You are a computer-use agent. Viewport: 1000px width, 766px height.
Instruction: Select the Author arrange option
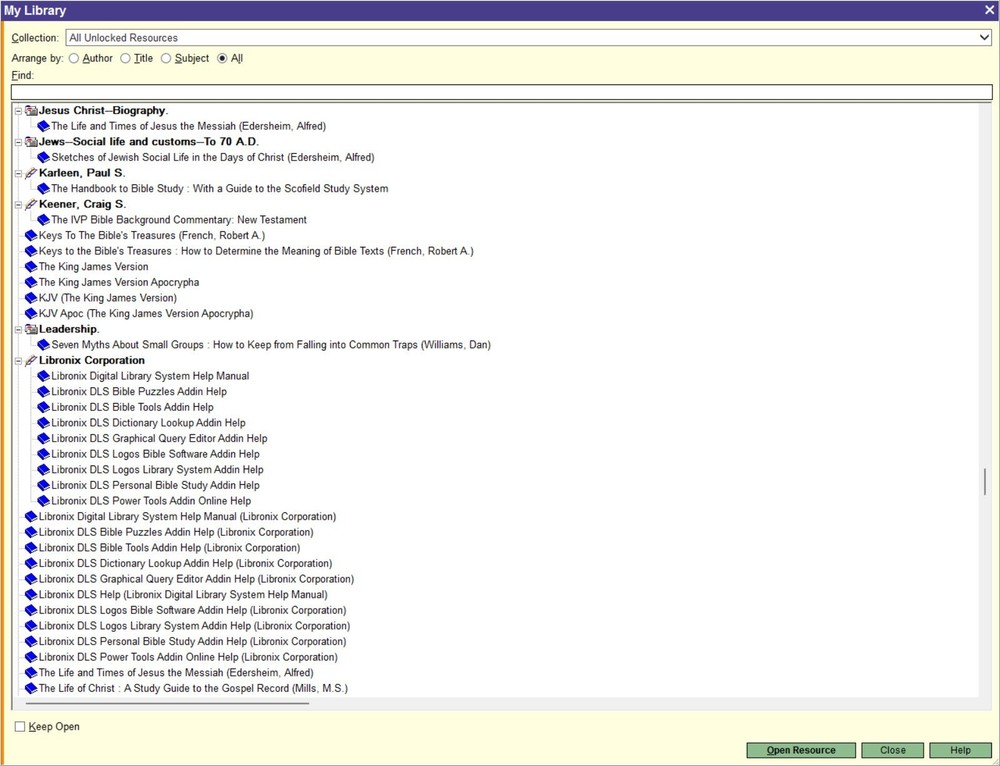pos(74,58)
